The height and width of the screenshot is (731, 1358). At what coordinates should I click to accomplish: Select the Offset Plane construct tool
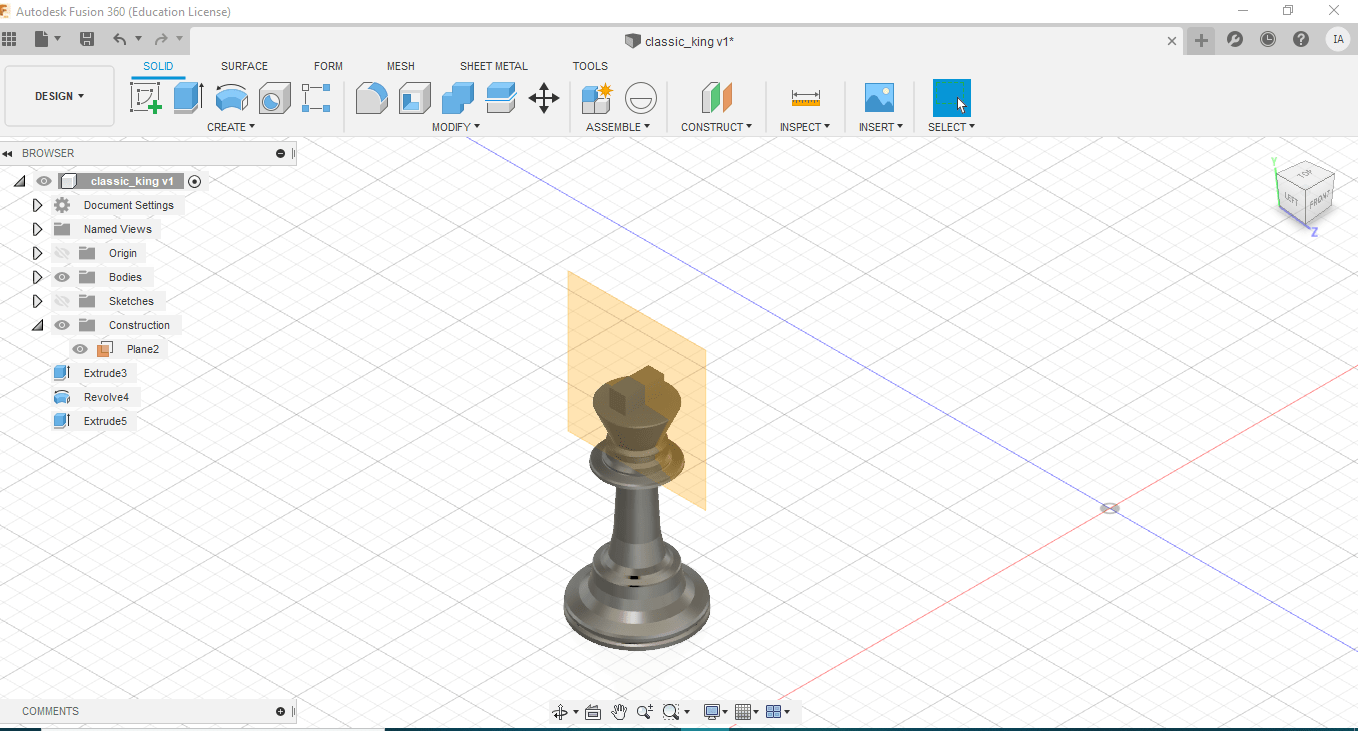(x=717, y=98)
